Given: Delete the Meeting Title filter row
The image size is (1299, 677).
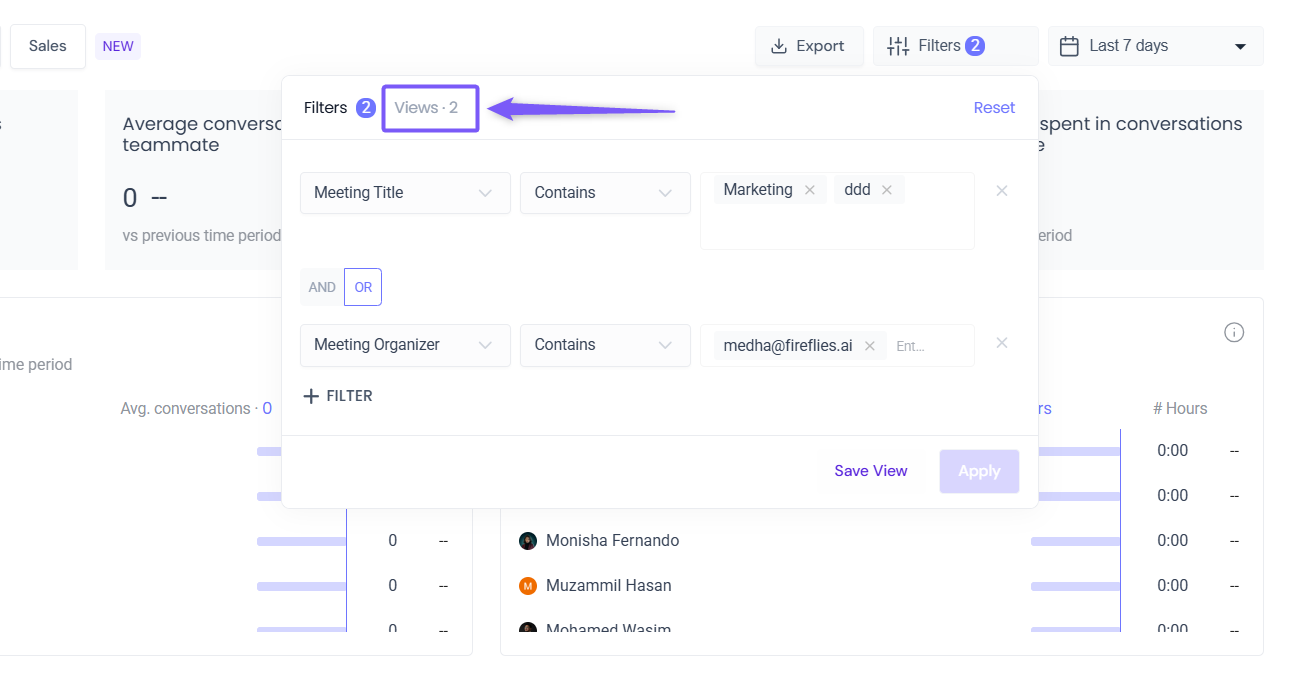Looking at the screenshot, I should [x=1001, y=191].
